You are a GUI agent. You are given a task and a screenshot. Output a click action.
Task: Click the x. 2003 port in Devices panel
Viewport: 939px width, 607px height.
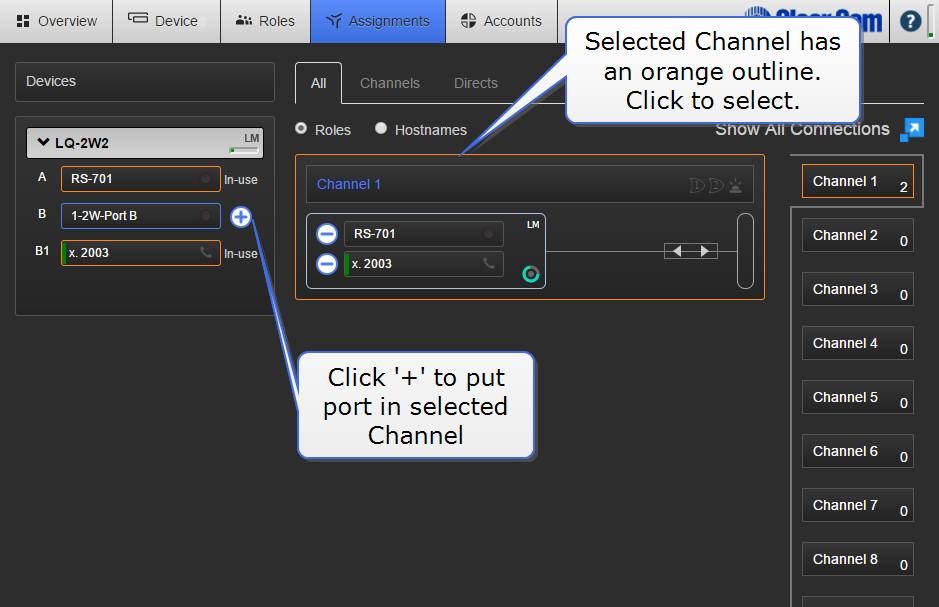pyautogui.click(x=140, y=253)
